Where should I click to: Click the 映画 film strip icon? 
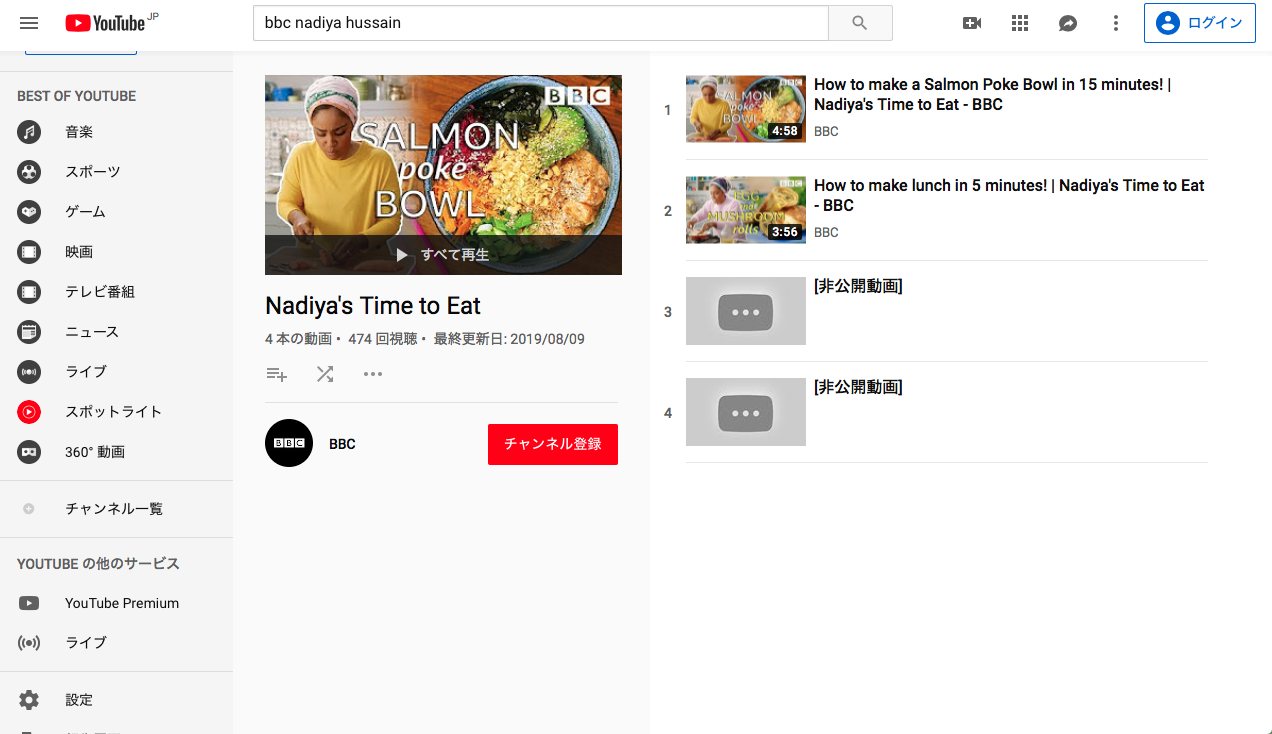(x=29, y=252)
